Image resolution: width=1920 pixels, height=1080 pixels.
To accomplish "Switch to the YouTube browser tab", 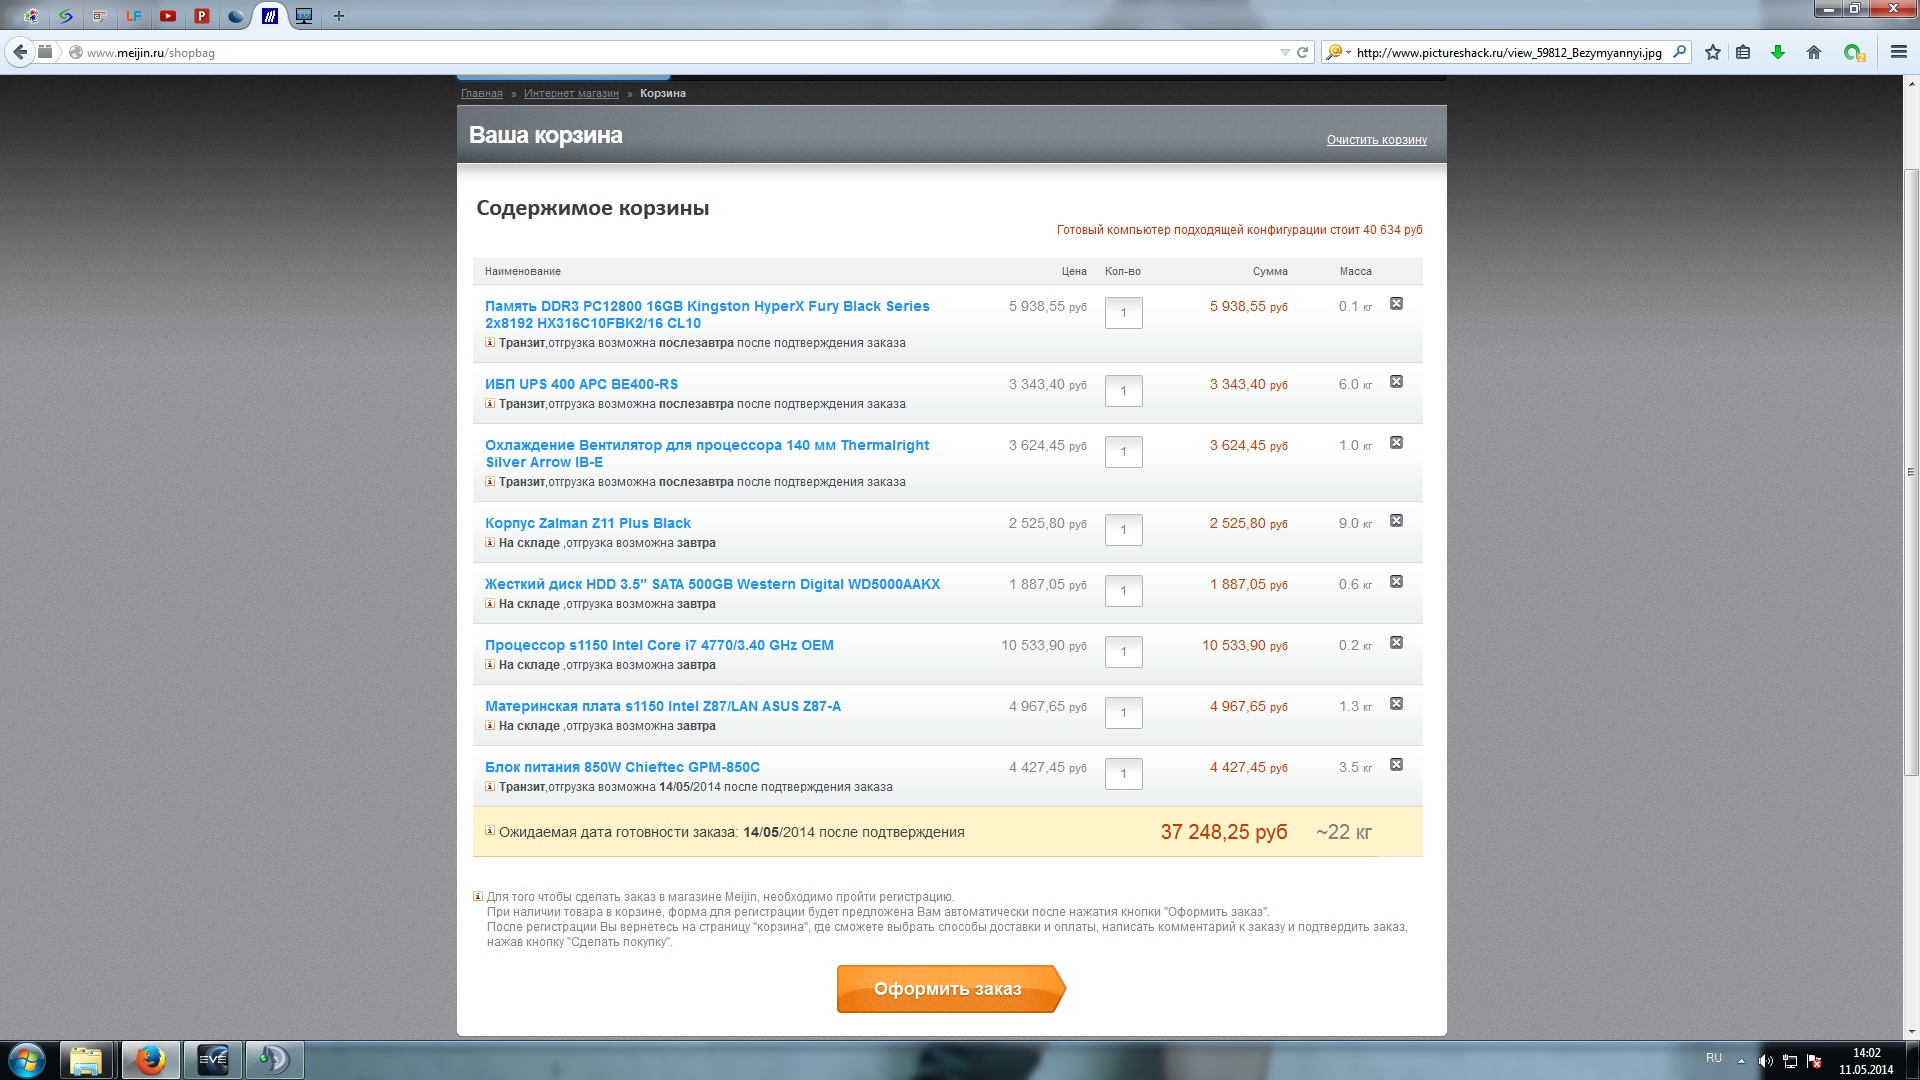I will coord(168,16).
